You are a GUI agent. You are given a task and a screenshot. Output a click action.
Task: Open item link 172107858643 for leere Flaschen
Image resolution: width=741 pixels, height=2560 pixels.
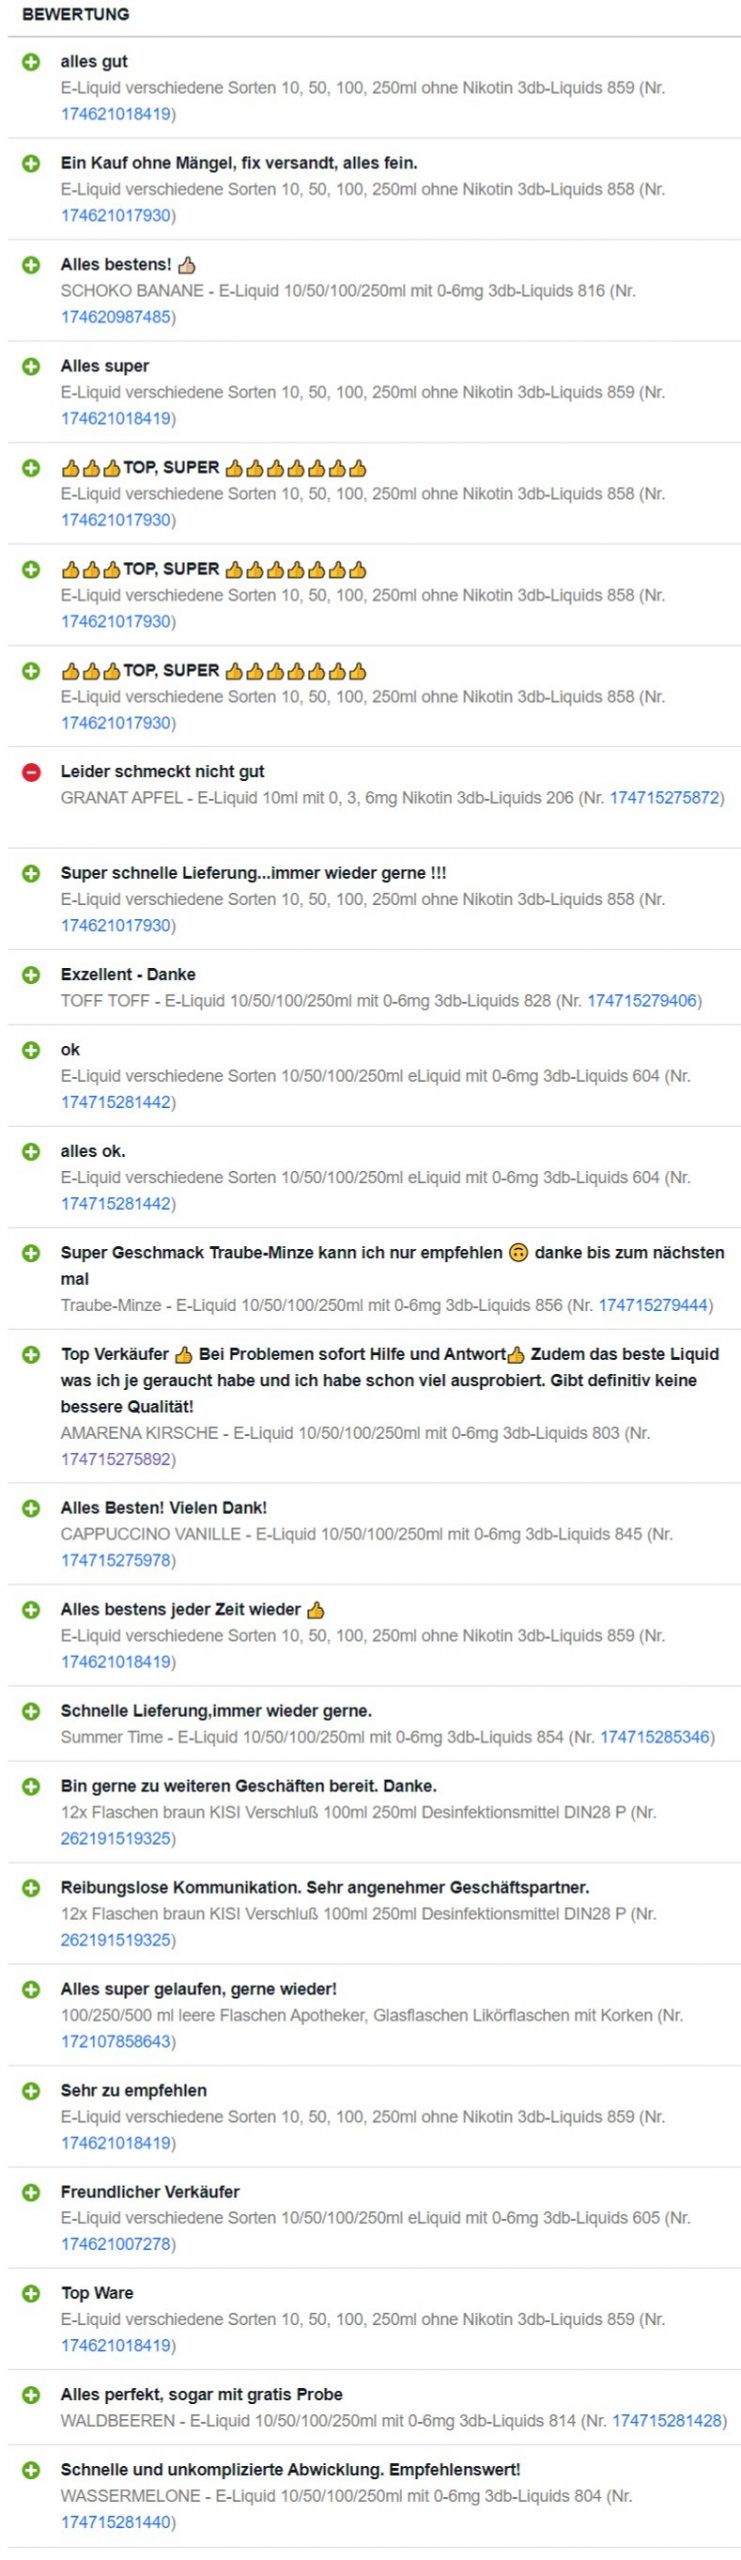point(115,2041)
